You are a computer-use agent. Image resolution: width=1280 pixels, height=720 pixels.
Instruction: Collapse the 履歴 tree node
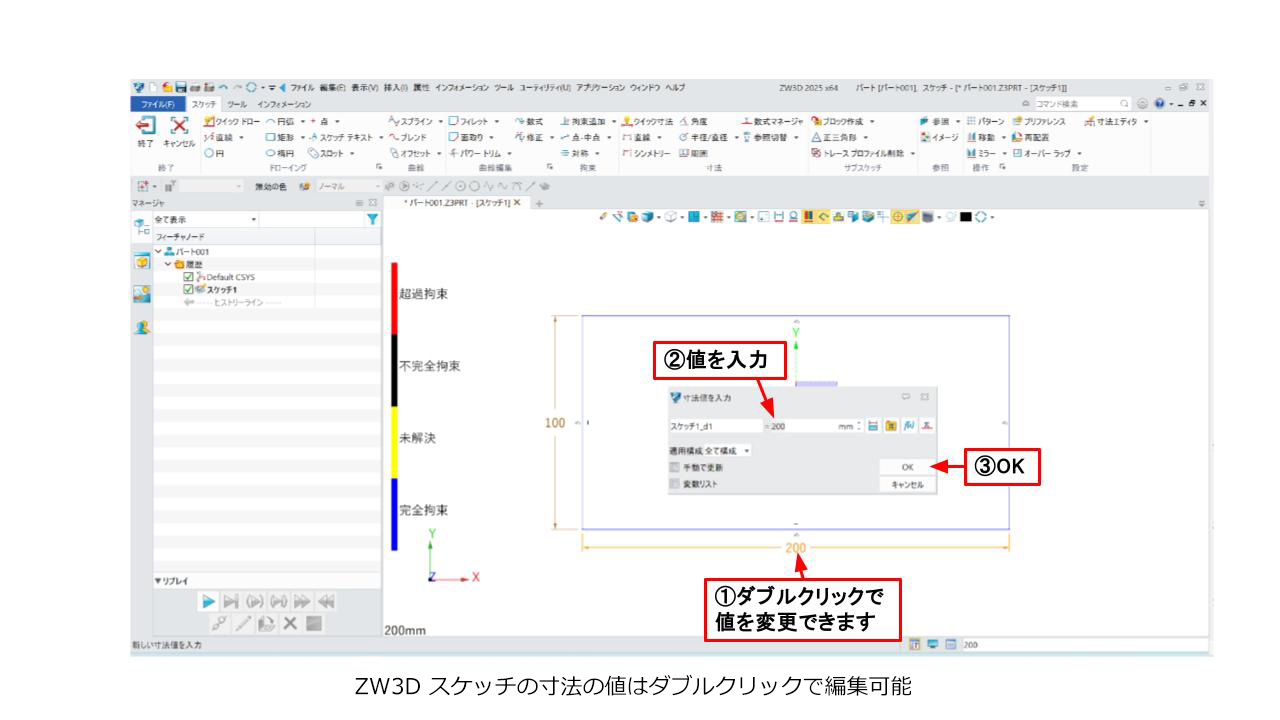168,263
